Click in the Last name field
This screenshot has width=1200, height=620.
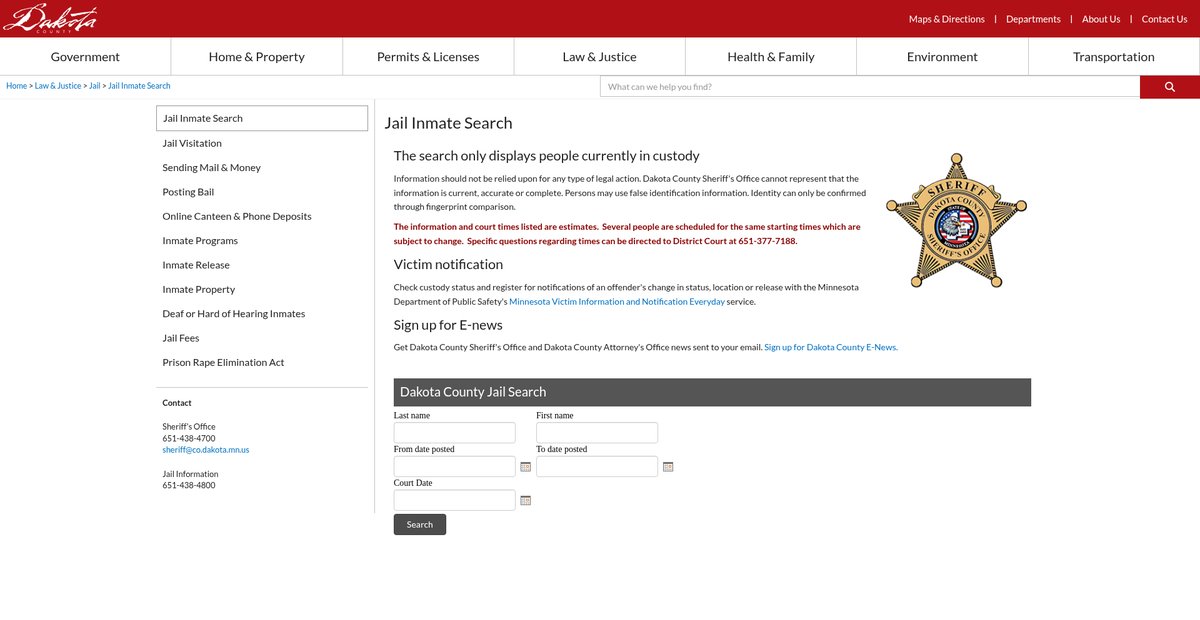[x=454, y=433]
